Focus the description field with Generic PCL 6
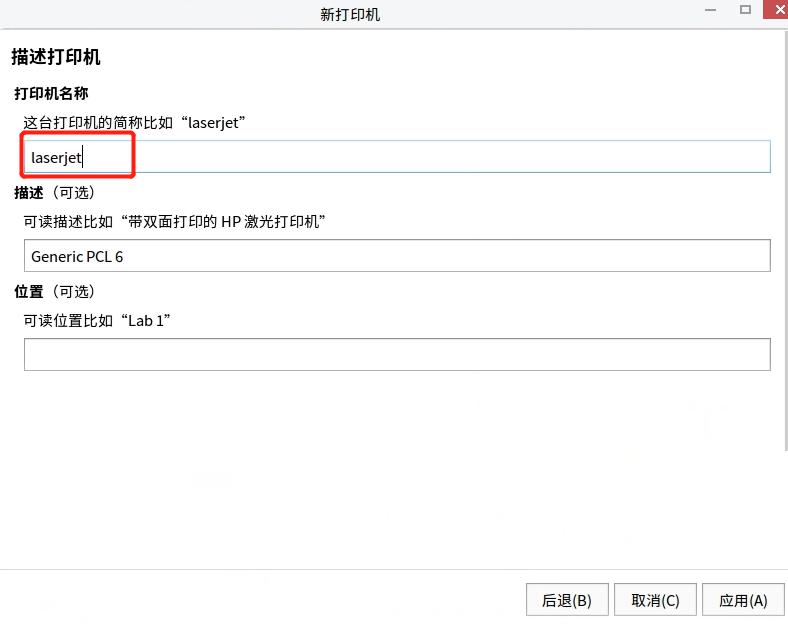Screen dimensions: 788x624 click(397, 256)
